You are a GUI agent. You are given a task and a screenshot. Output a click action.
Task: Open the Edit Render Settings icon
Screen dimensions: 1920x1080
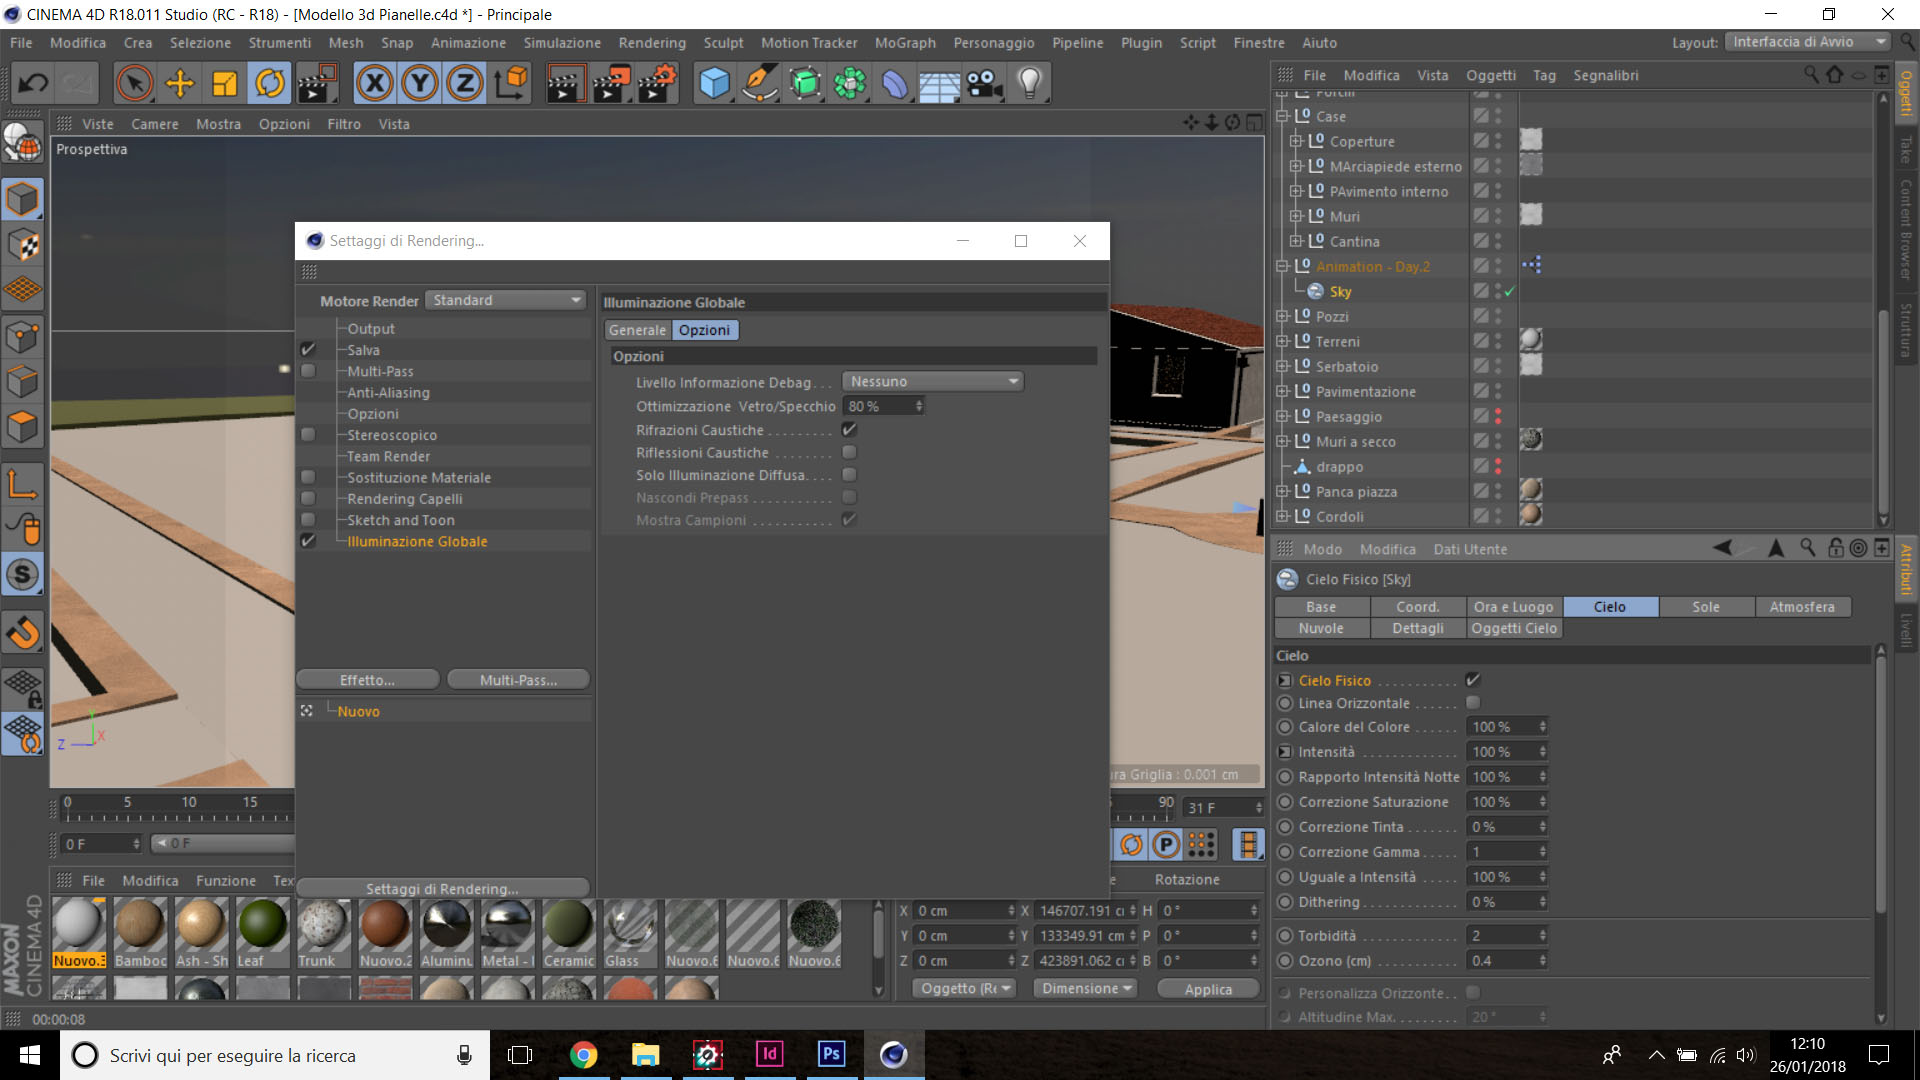(x=656, y=83)
